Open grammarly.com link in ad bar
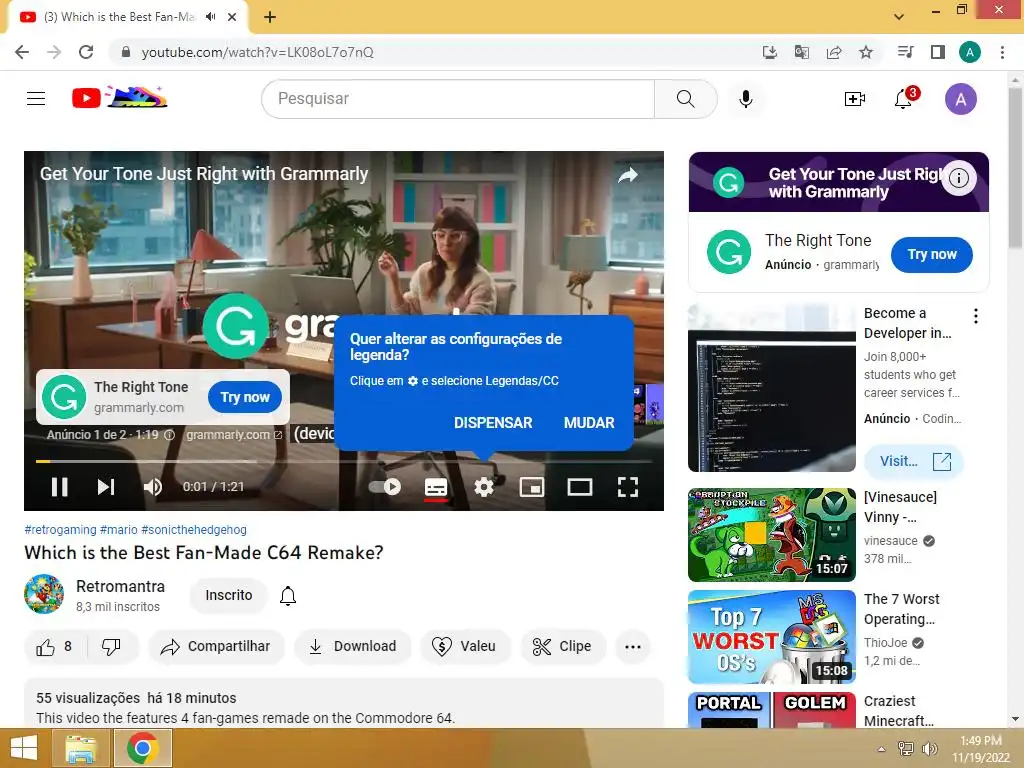Screen dimensions: 1024x768 234,435
